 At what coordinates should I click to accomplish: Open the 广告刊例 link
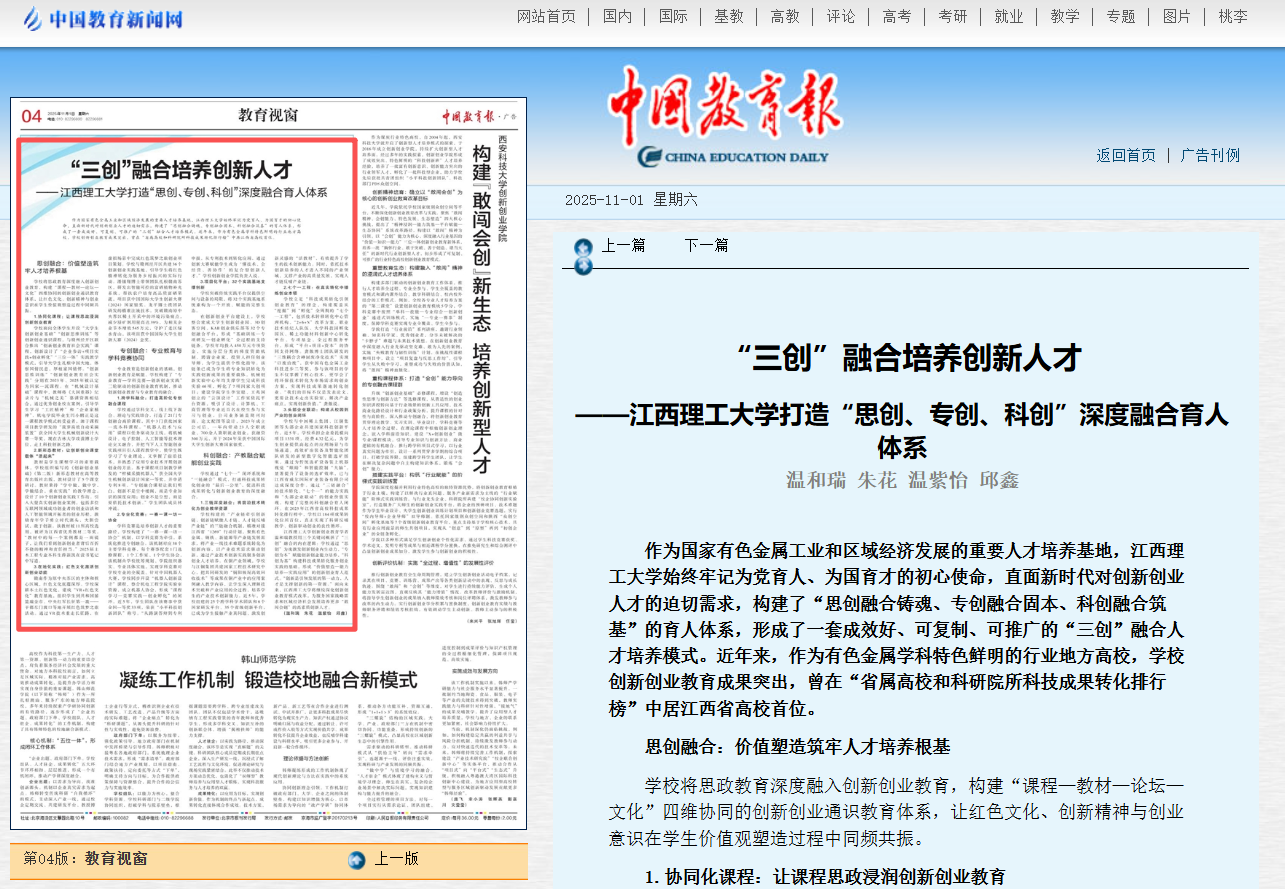tap(1210, 155)
